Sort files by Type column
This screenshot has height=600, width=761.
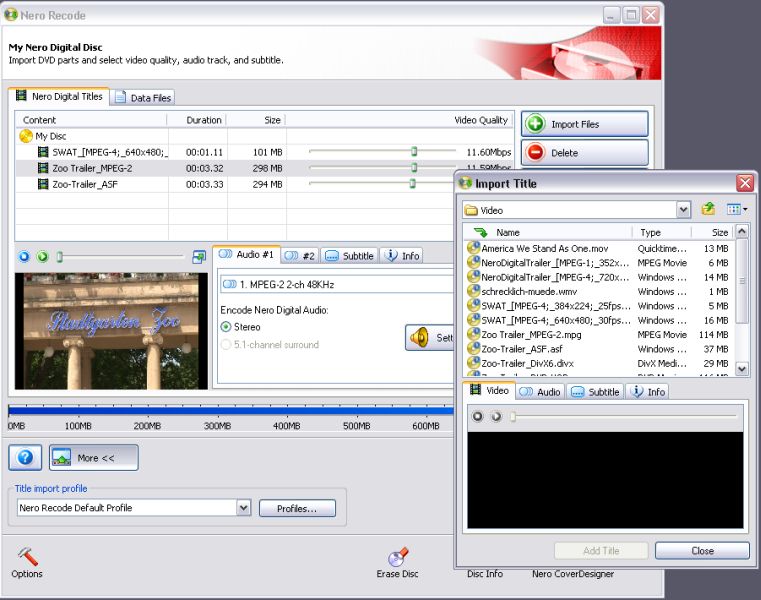tap(662, 233)
